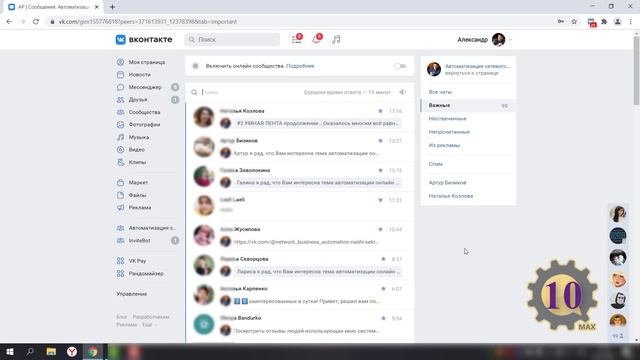
Task: Return to community page link
Action: coord(471,73)
